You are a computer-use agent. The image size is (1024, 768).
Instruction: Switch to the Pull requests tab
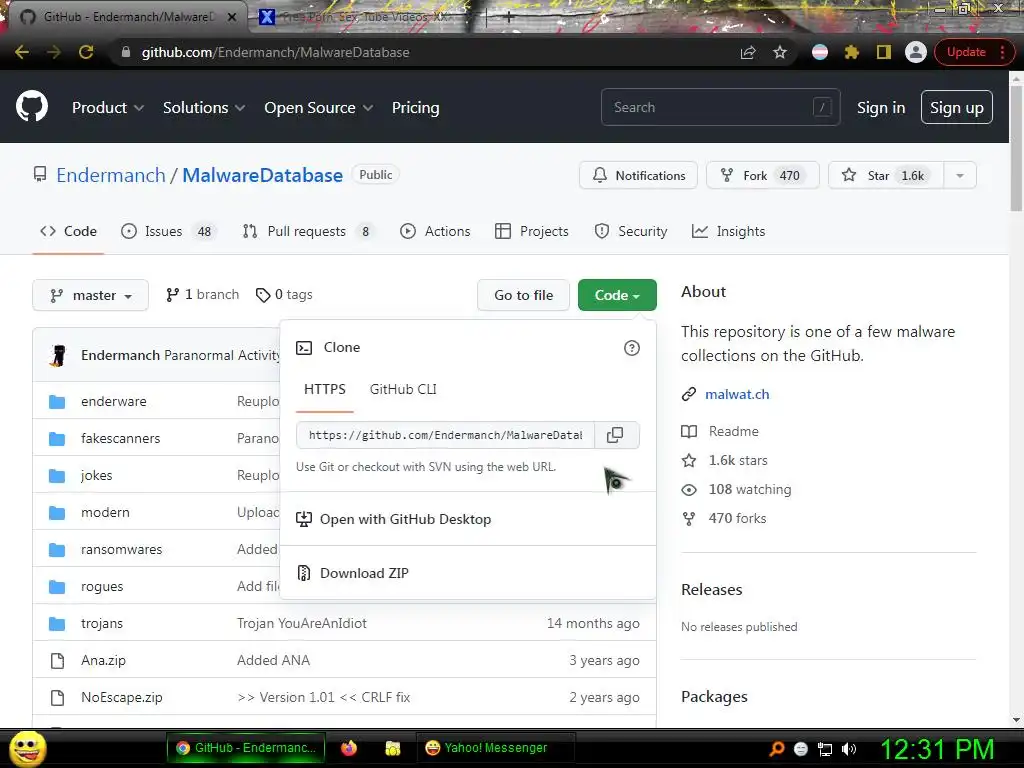[308, 231]
